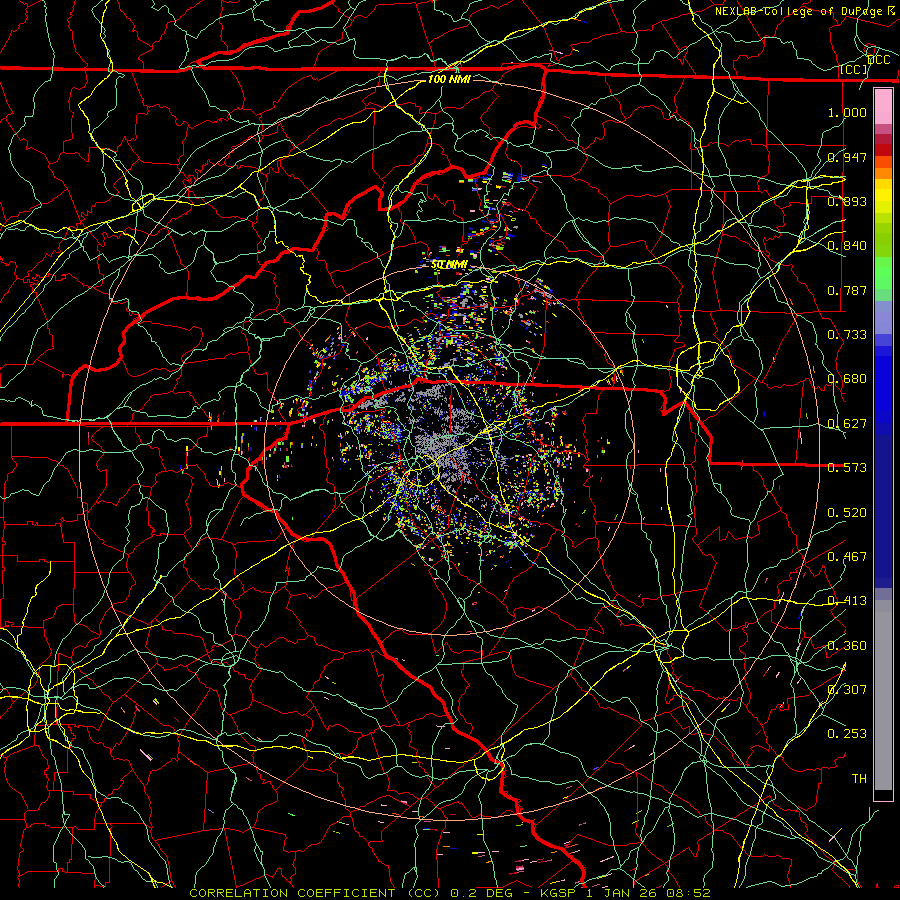Click the 0.573 scale value
900x900 pixels.
(847, 468)
